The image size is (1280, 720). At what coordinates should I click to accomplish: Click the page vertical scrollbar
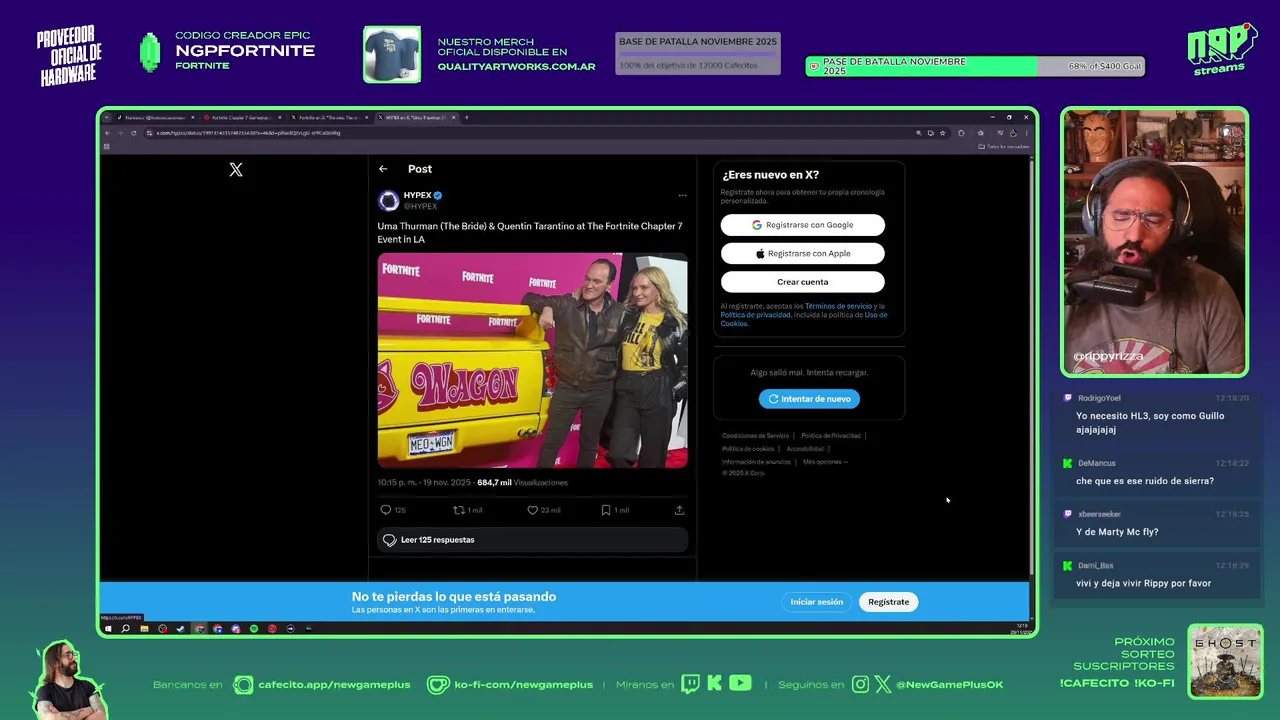coord(1031,368)
